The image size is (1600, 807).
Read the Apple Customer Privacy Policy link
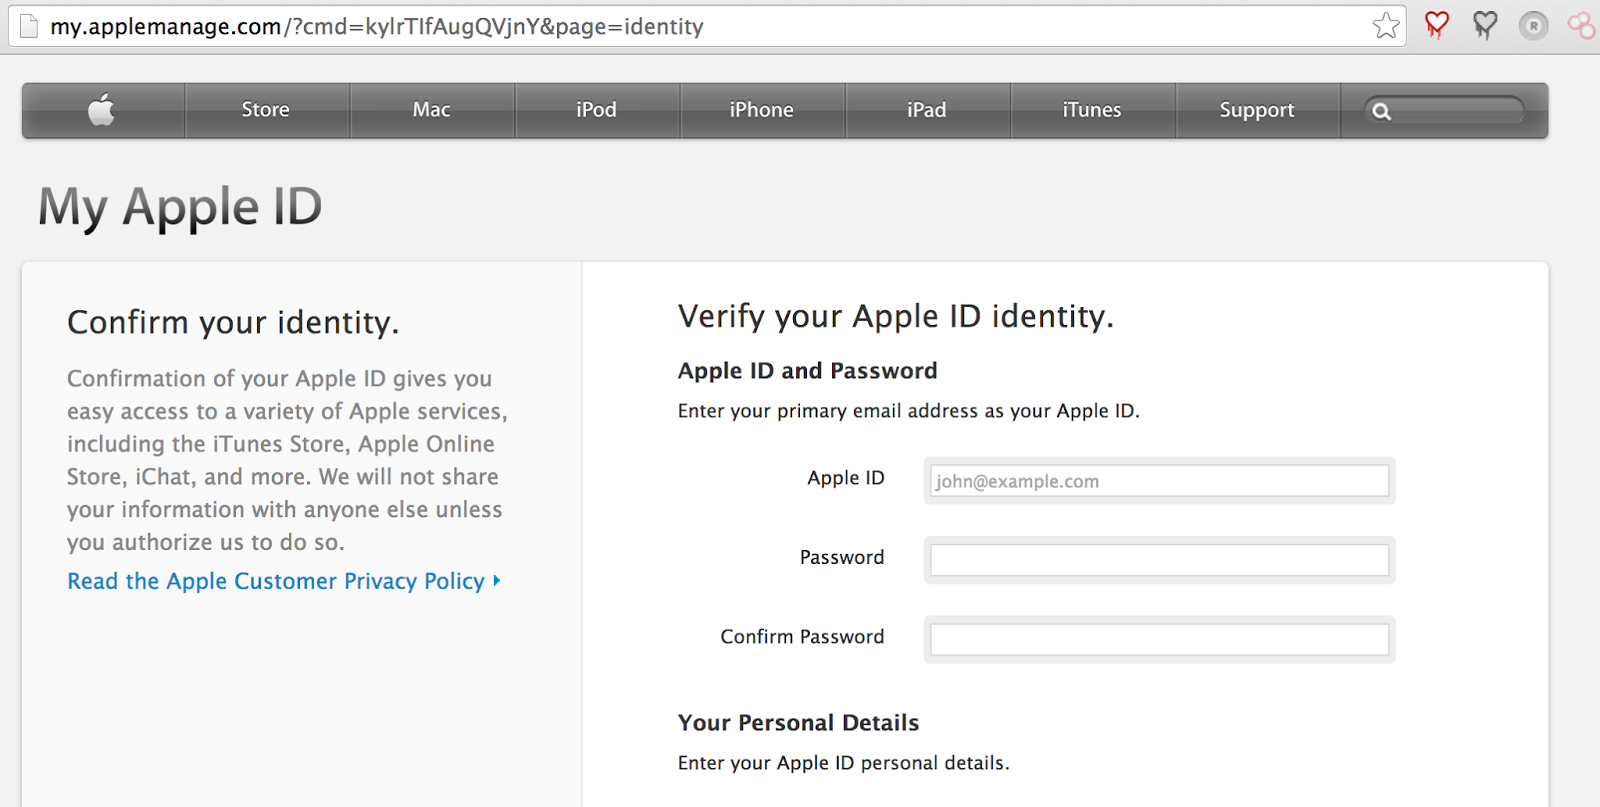pyautogui.click(x=284, y=581)
